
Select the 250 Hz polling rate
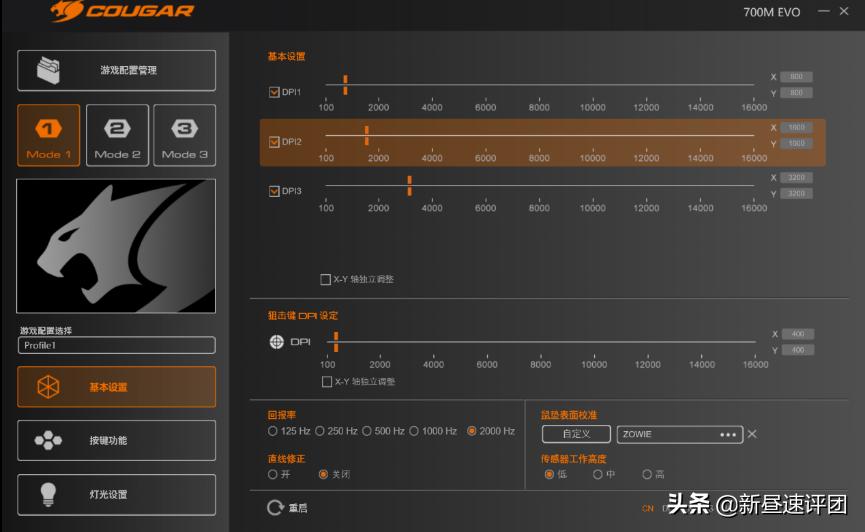click(319, 431)
